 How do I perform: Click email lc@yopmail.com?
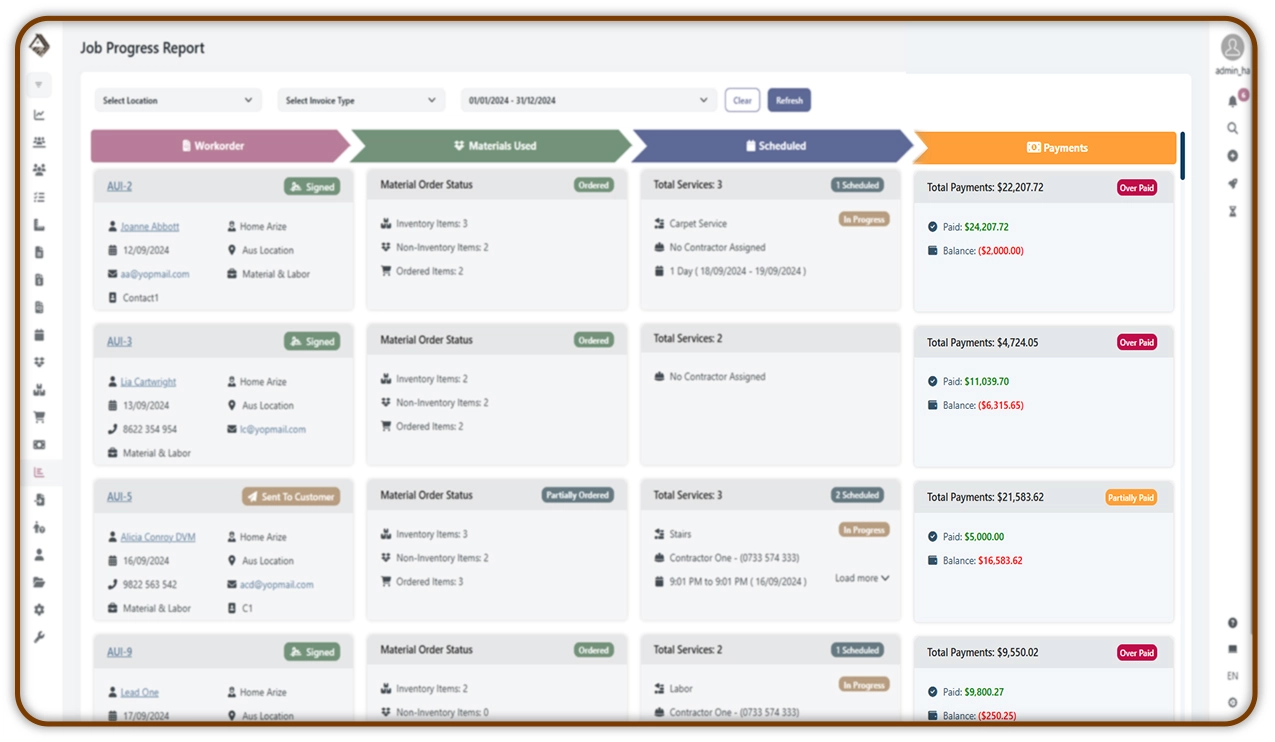273,429
